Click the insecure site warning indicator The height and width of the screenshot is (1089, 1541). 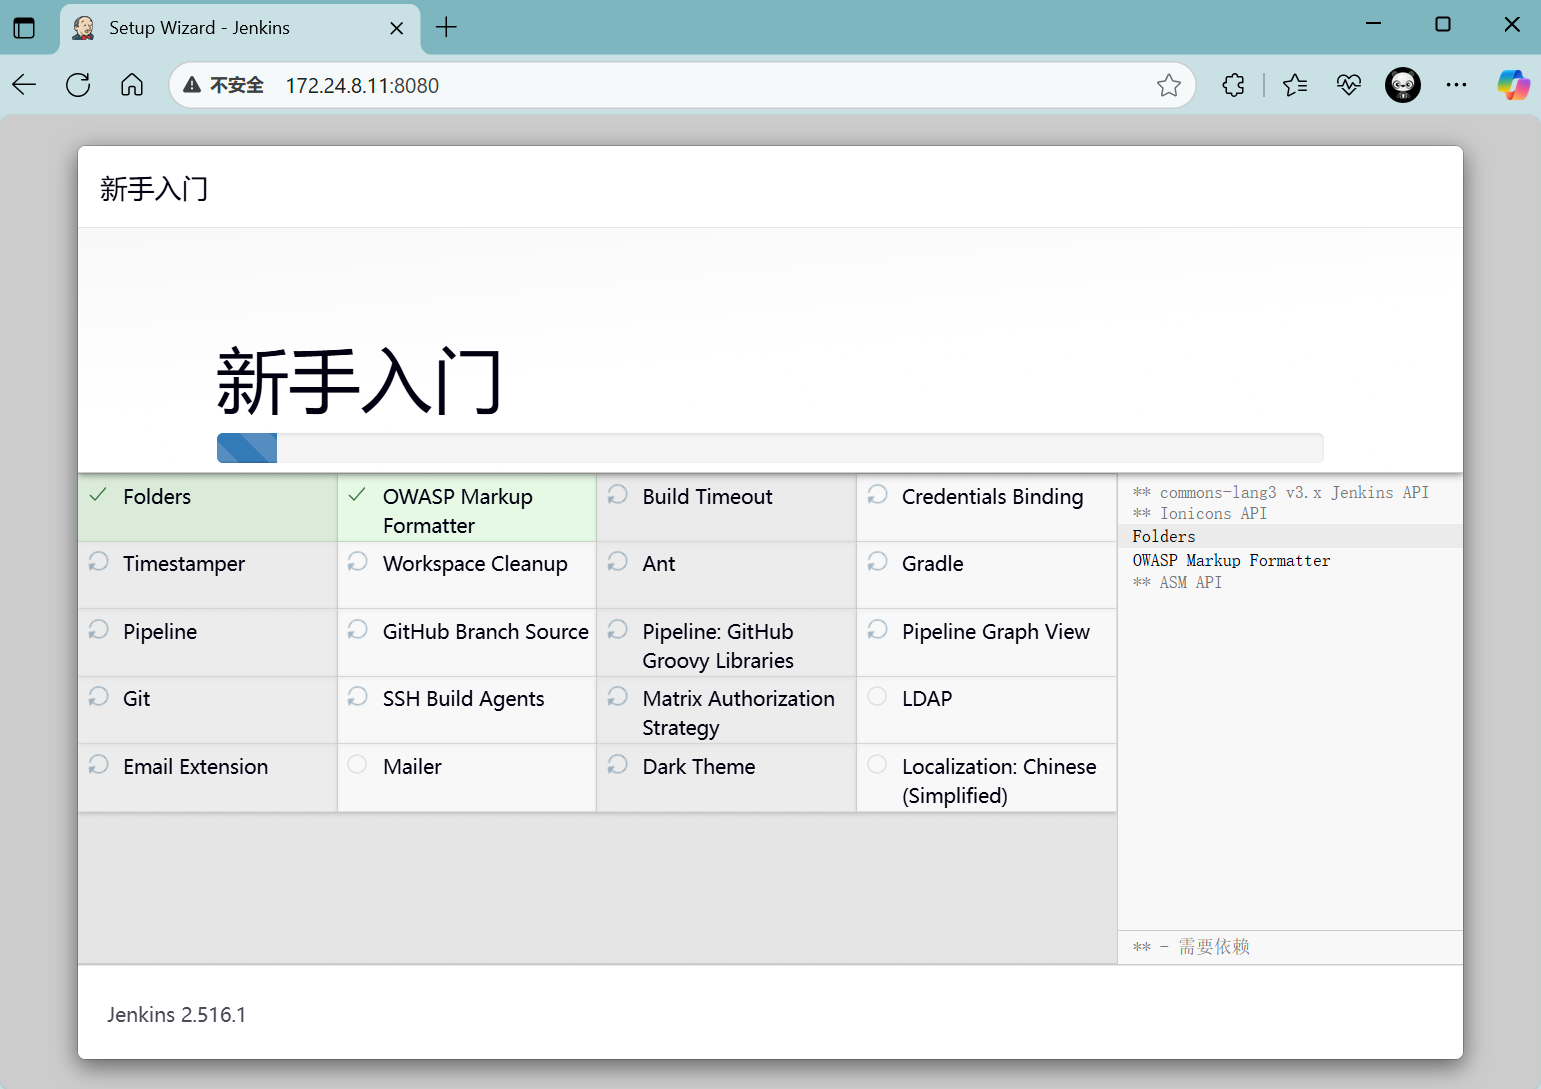(x=224, y=86)
